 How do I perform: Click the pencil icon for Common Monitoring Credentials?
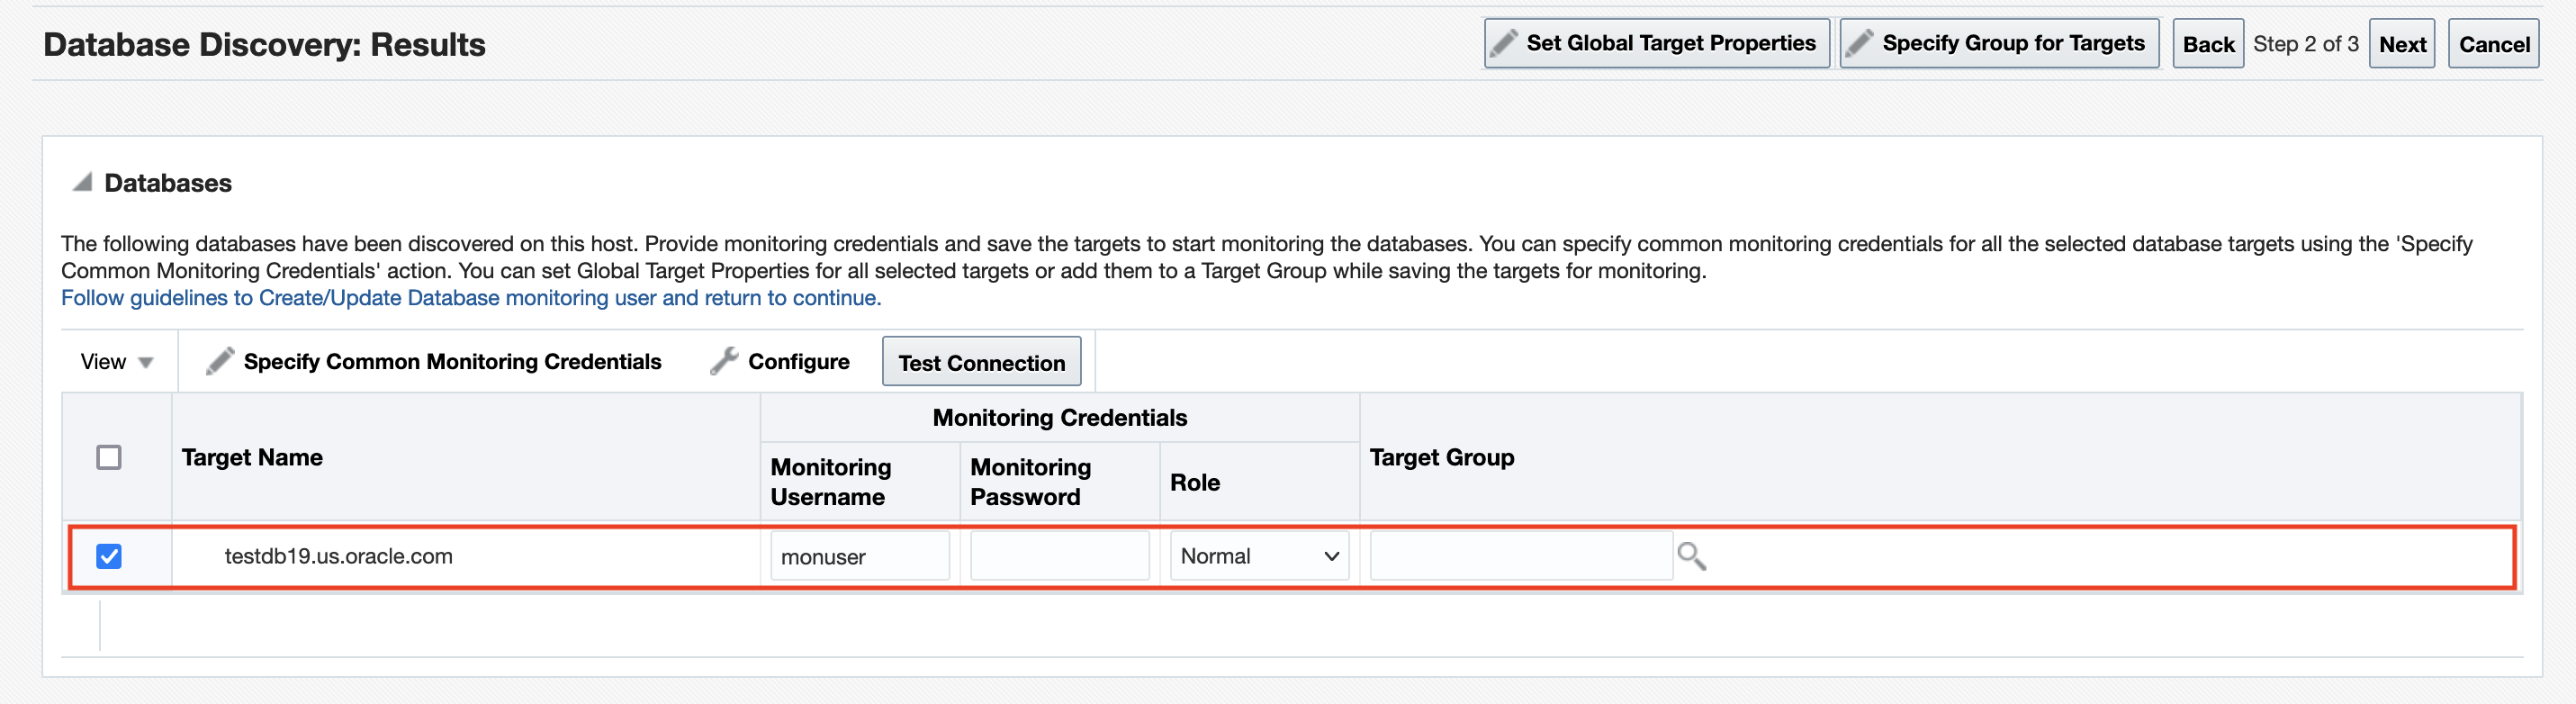point(220,361)
